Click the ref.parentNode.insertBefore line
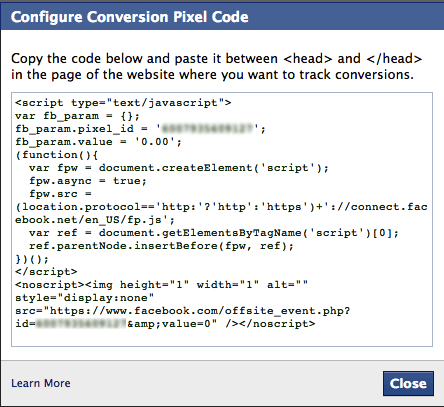Screen dimensions: 444x407 [x=161, y=246]
